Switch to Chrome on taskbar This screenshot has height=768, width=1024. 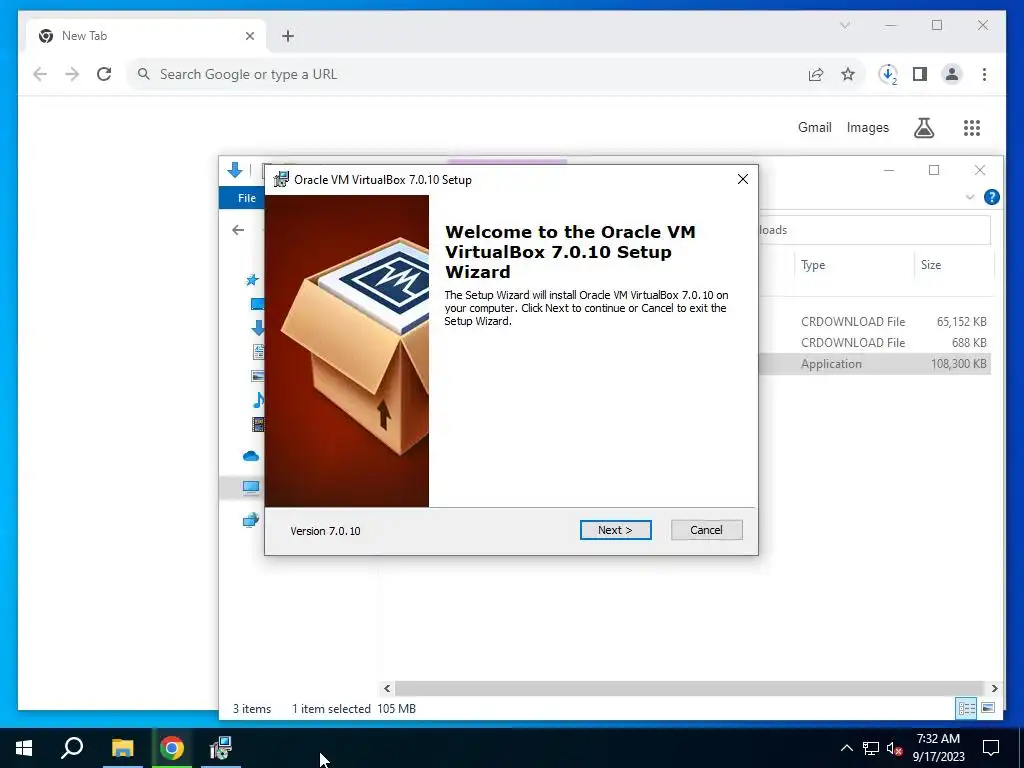click(x=172, y=748)
